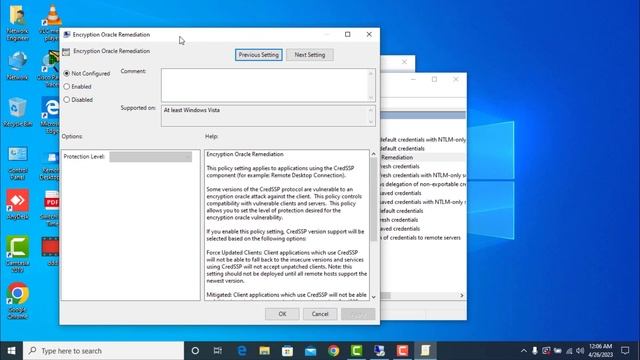Open the Control Panel desktop shortcut

click(x=18, y=163)
